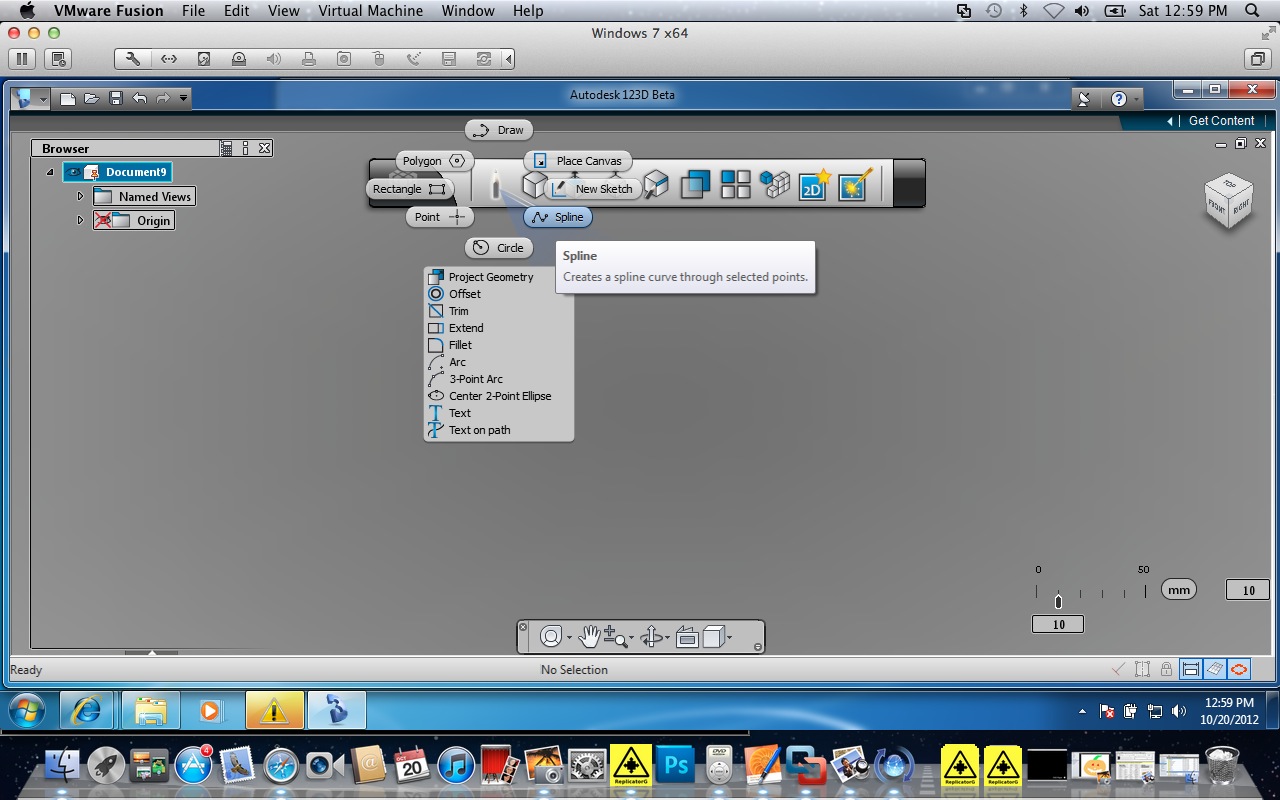Select the Circle sketch tool

click(x=499, y=248)
